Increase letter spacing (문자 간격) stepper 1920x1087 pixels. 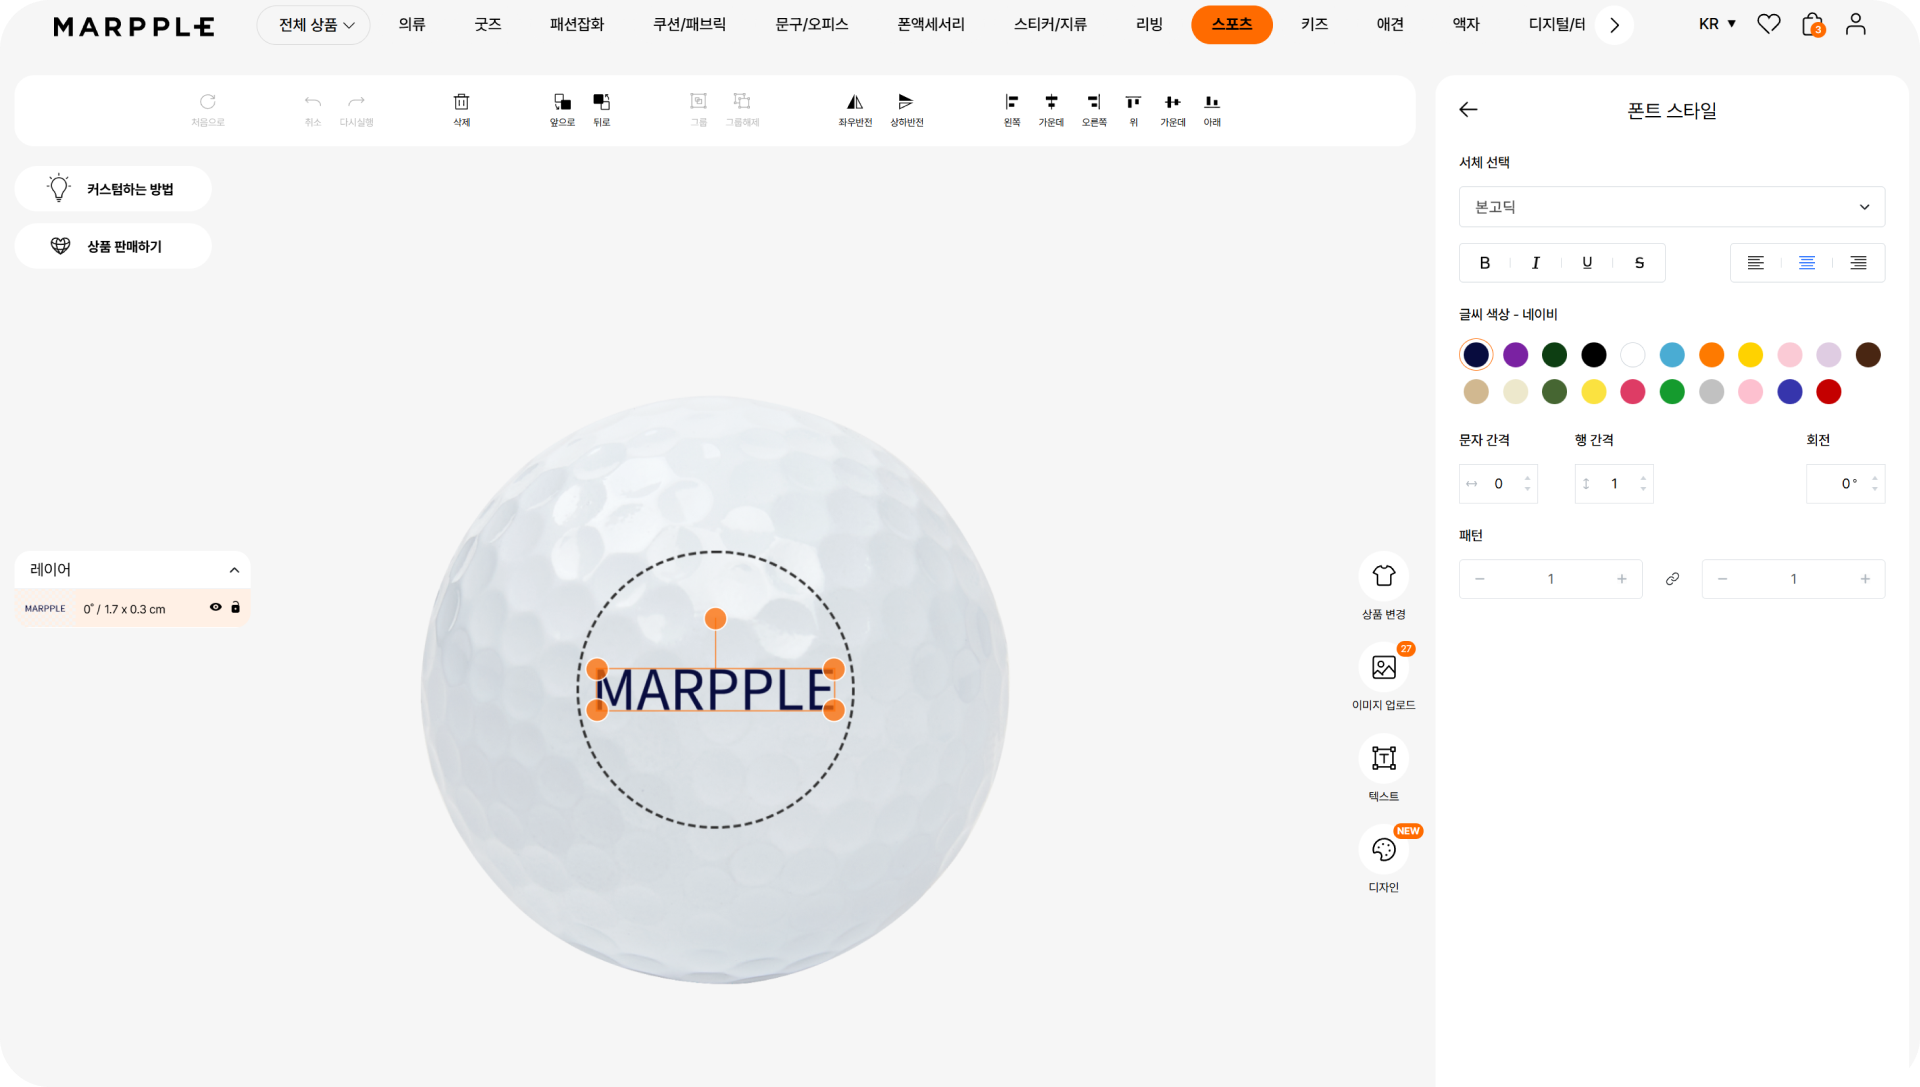coord(1527,478)
